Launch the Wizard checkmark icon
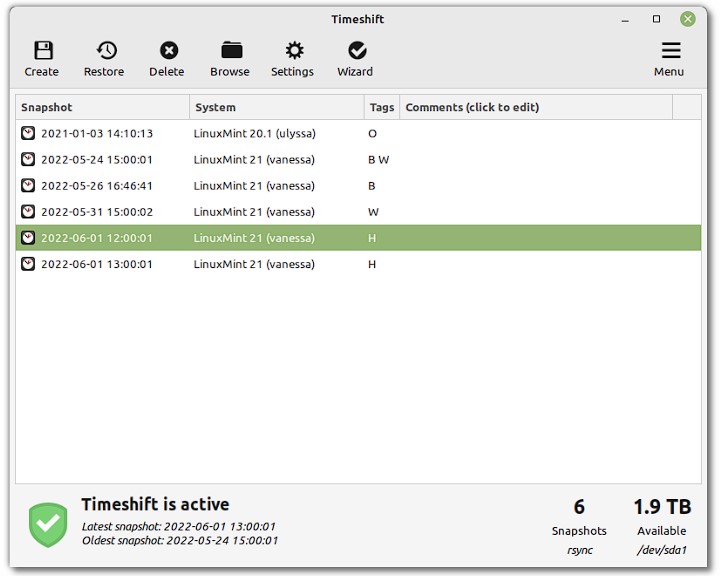The image size is (725, 576). [357, 50]
